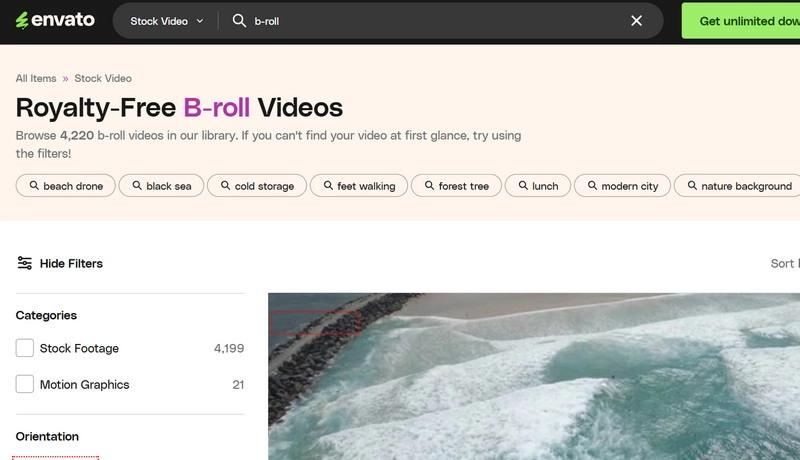The width and height of the screenshot is (800, 460).
Task: Click the Motion Graphics count 21
Action: 238,385
